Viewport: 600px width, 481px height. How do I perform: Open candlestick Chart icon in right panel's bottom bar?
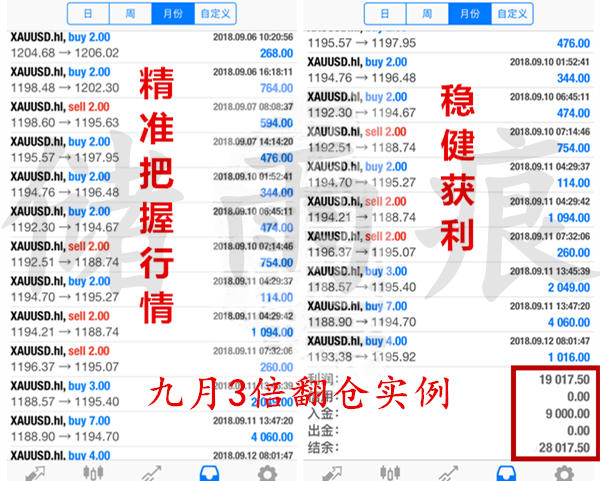click(x=387, y=472)
